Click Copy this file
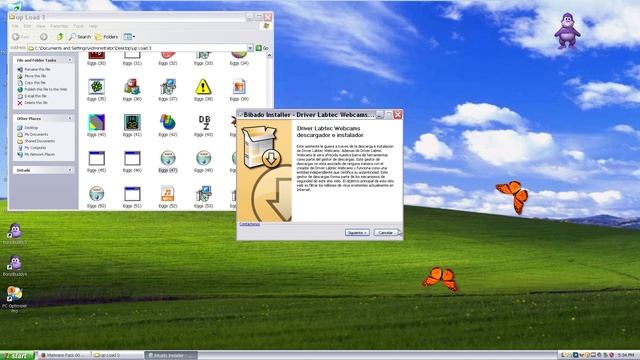This screenshot has height=360, width=640. tap(32, 82)
